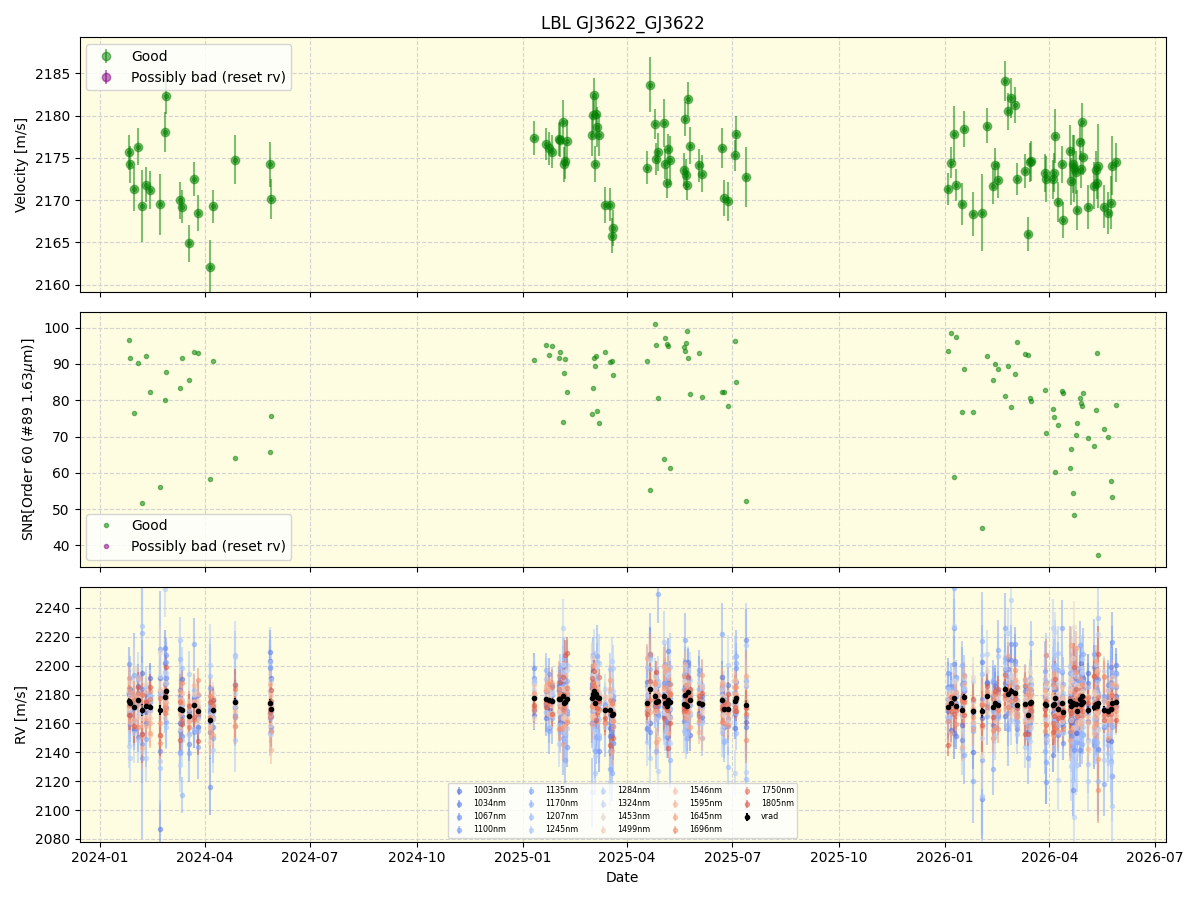
Task: Click the 1245nm legend entry
Action: pyautogui.click(x=561, y=829)
